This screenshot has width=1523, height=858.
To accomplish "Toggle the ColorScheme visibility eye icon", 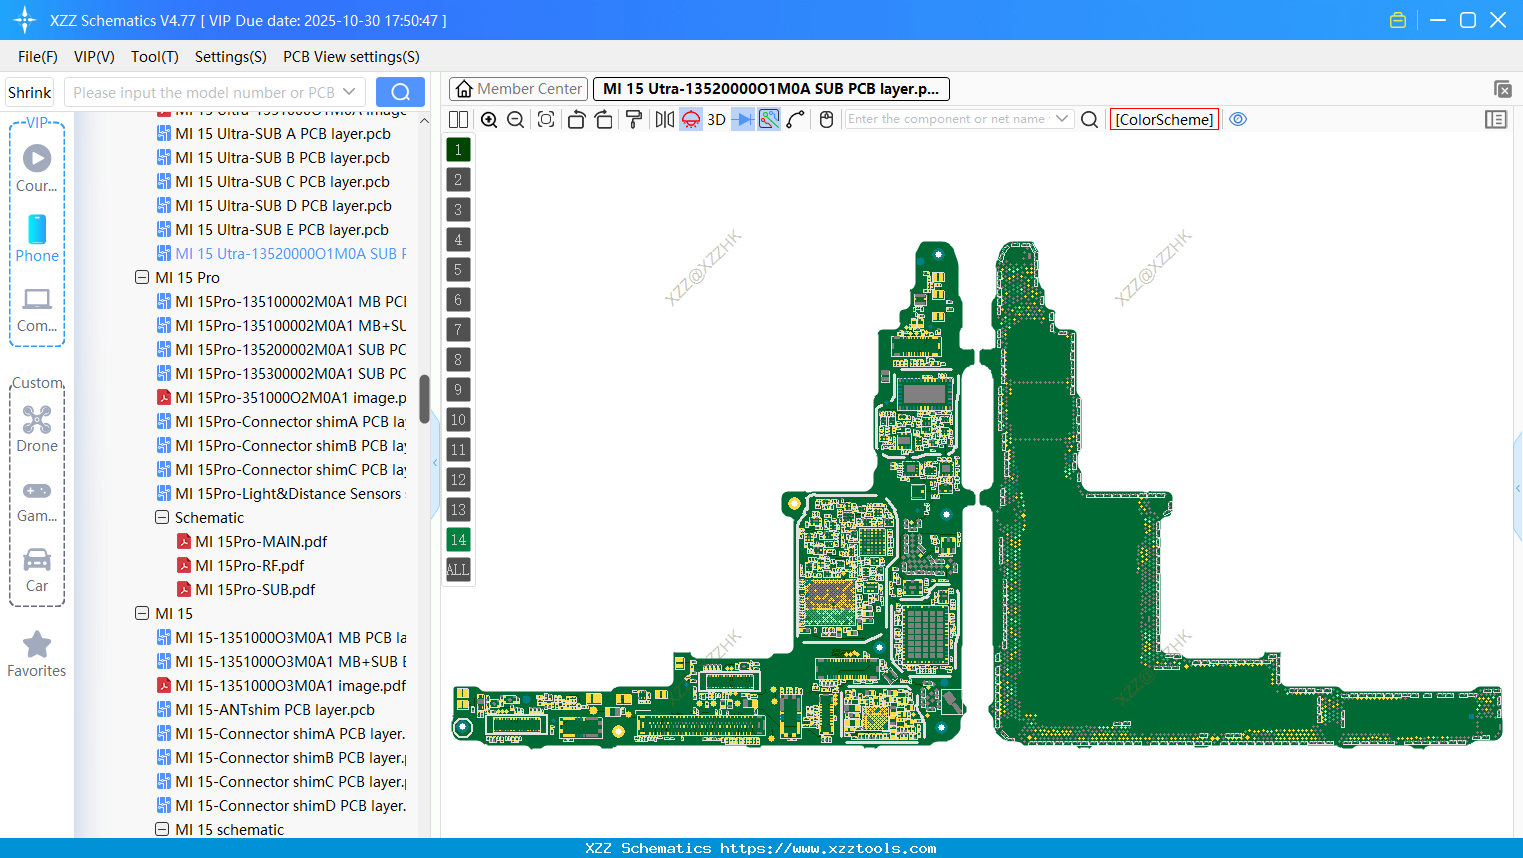I will [x=1238, y=119].
